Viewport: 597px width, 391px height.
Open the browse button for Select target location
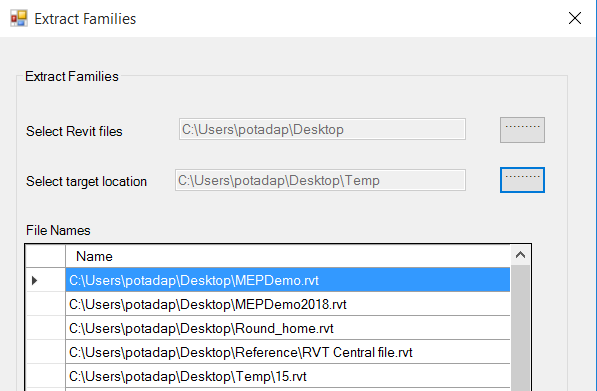[x=522, y=180]
